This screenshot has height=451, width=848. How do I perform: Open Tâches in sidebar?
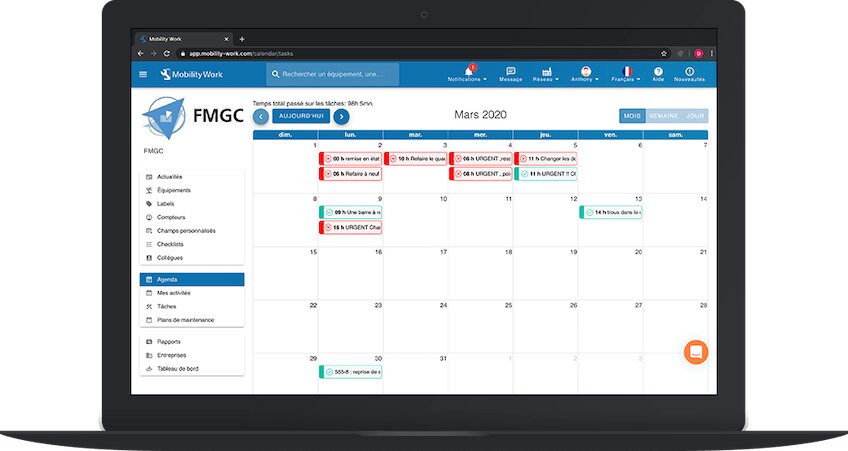tap(191, 307)
